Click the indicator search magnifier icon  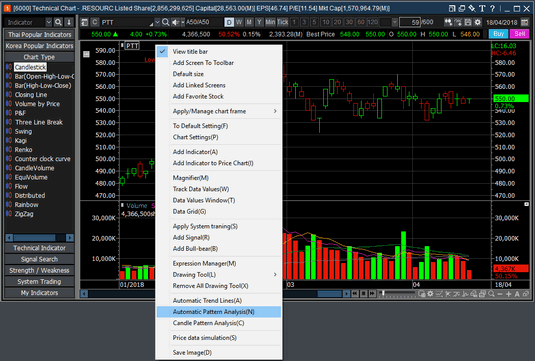click(x=58, y=22)
